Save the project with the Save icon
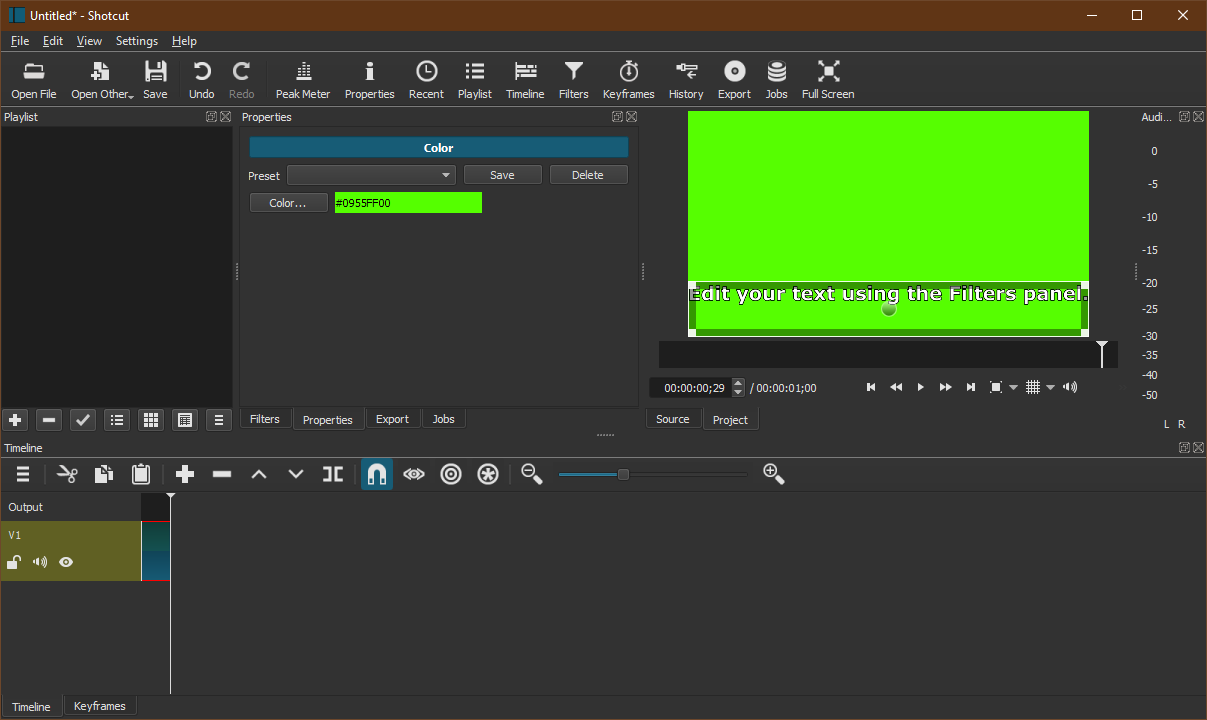The image size is (1207, 720). (x=155, y=80)
